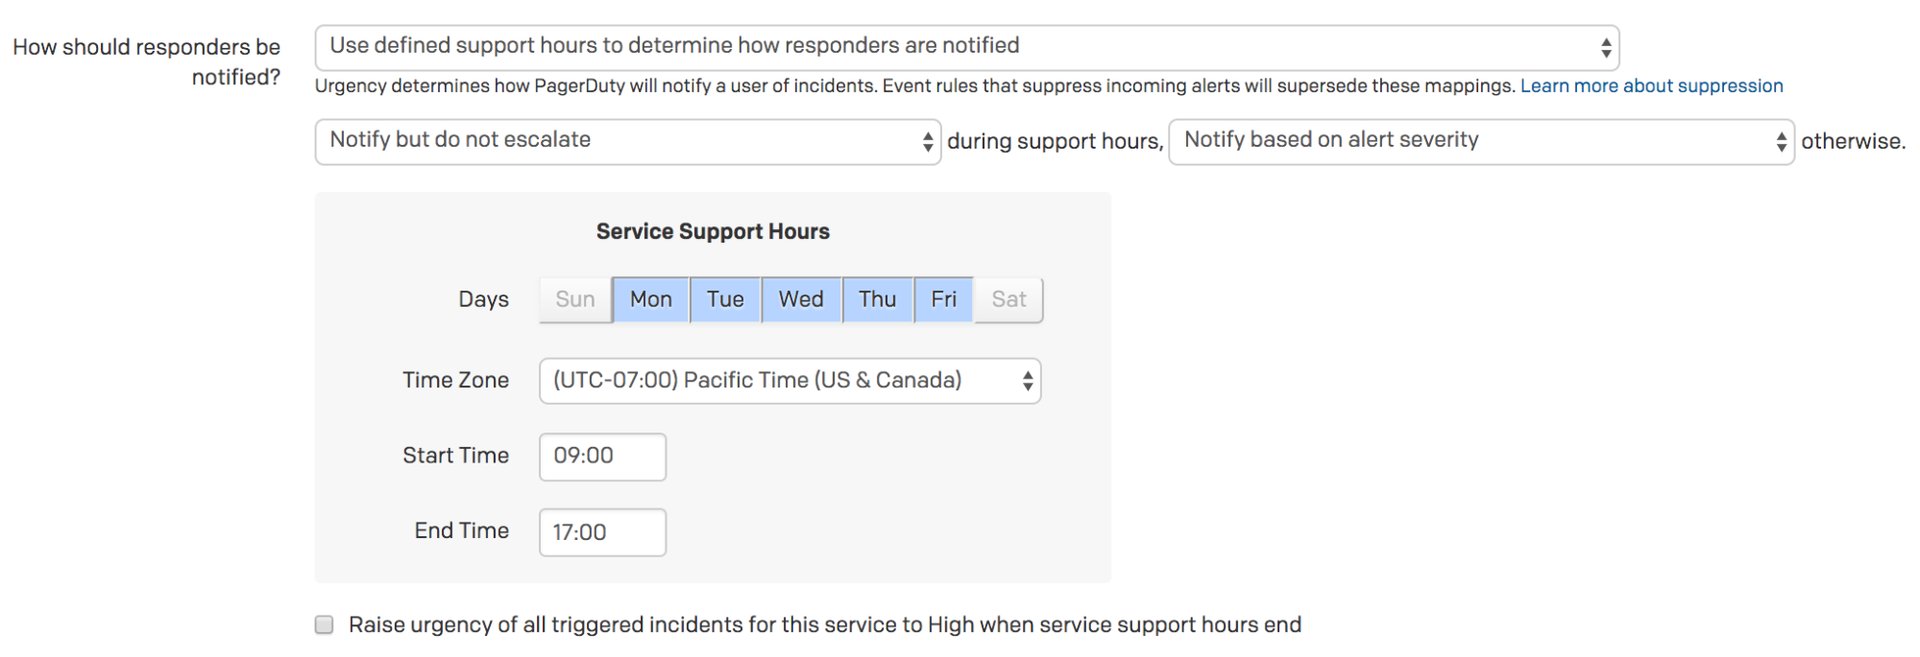Open the Time Zone dropdown
This screenshot has height=657, width=1920.
(789, 381)
